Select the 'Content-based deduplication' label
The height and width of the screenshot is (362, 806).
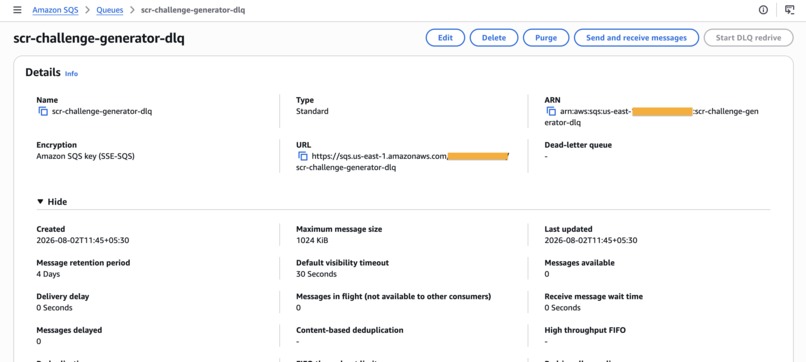click(x=350, y=330)
